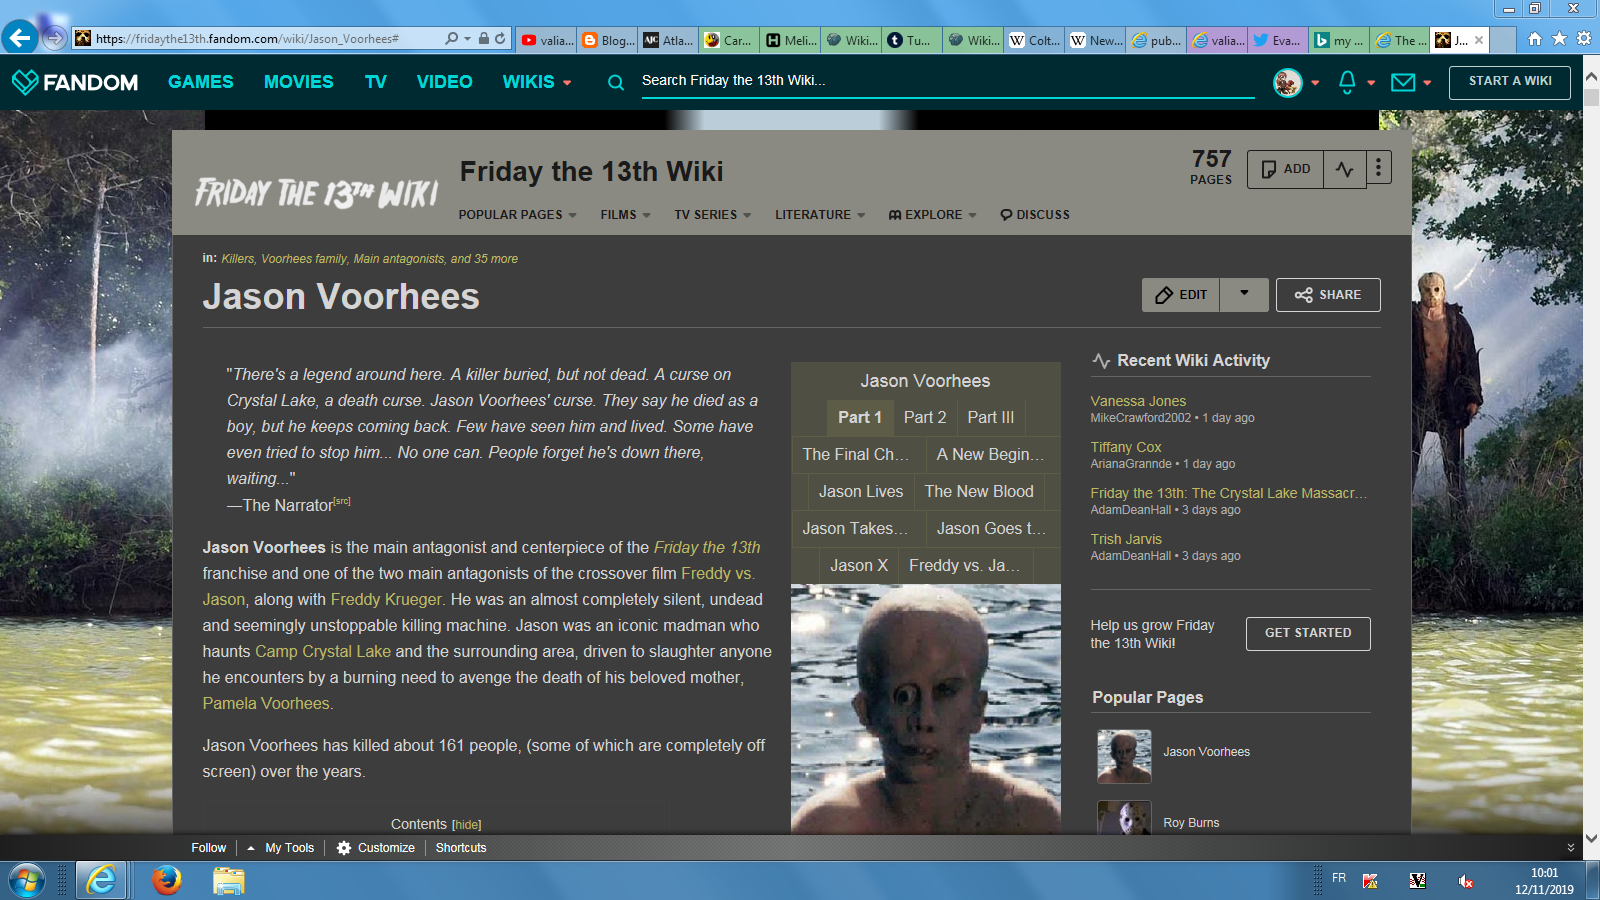Click the Friday the 13th Wiki logo

317,192
